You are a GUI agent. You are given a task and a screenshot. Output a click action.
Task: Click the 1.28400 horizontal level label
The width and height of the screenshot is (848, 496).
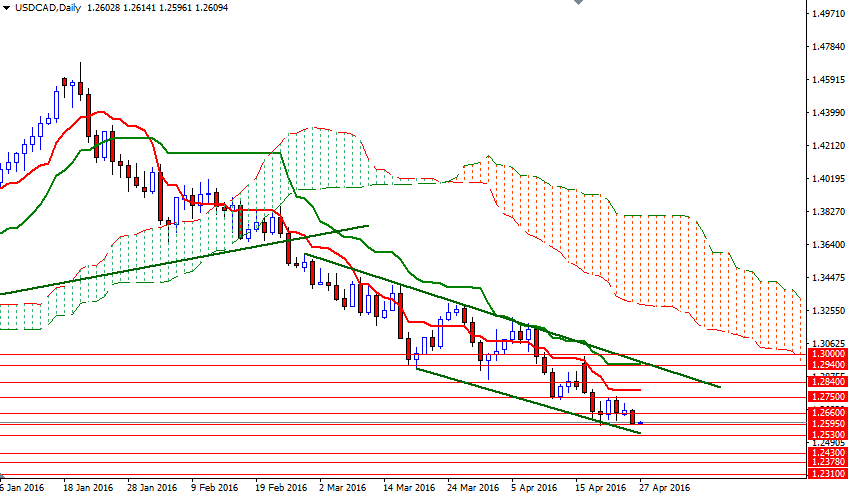tap(827, 382)
